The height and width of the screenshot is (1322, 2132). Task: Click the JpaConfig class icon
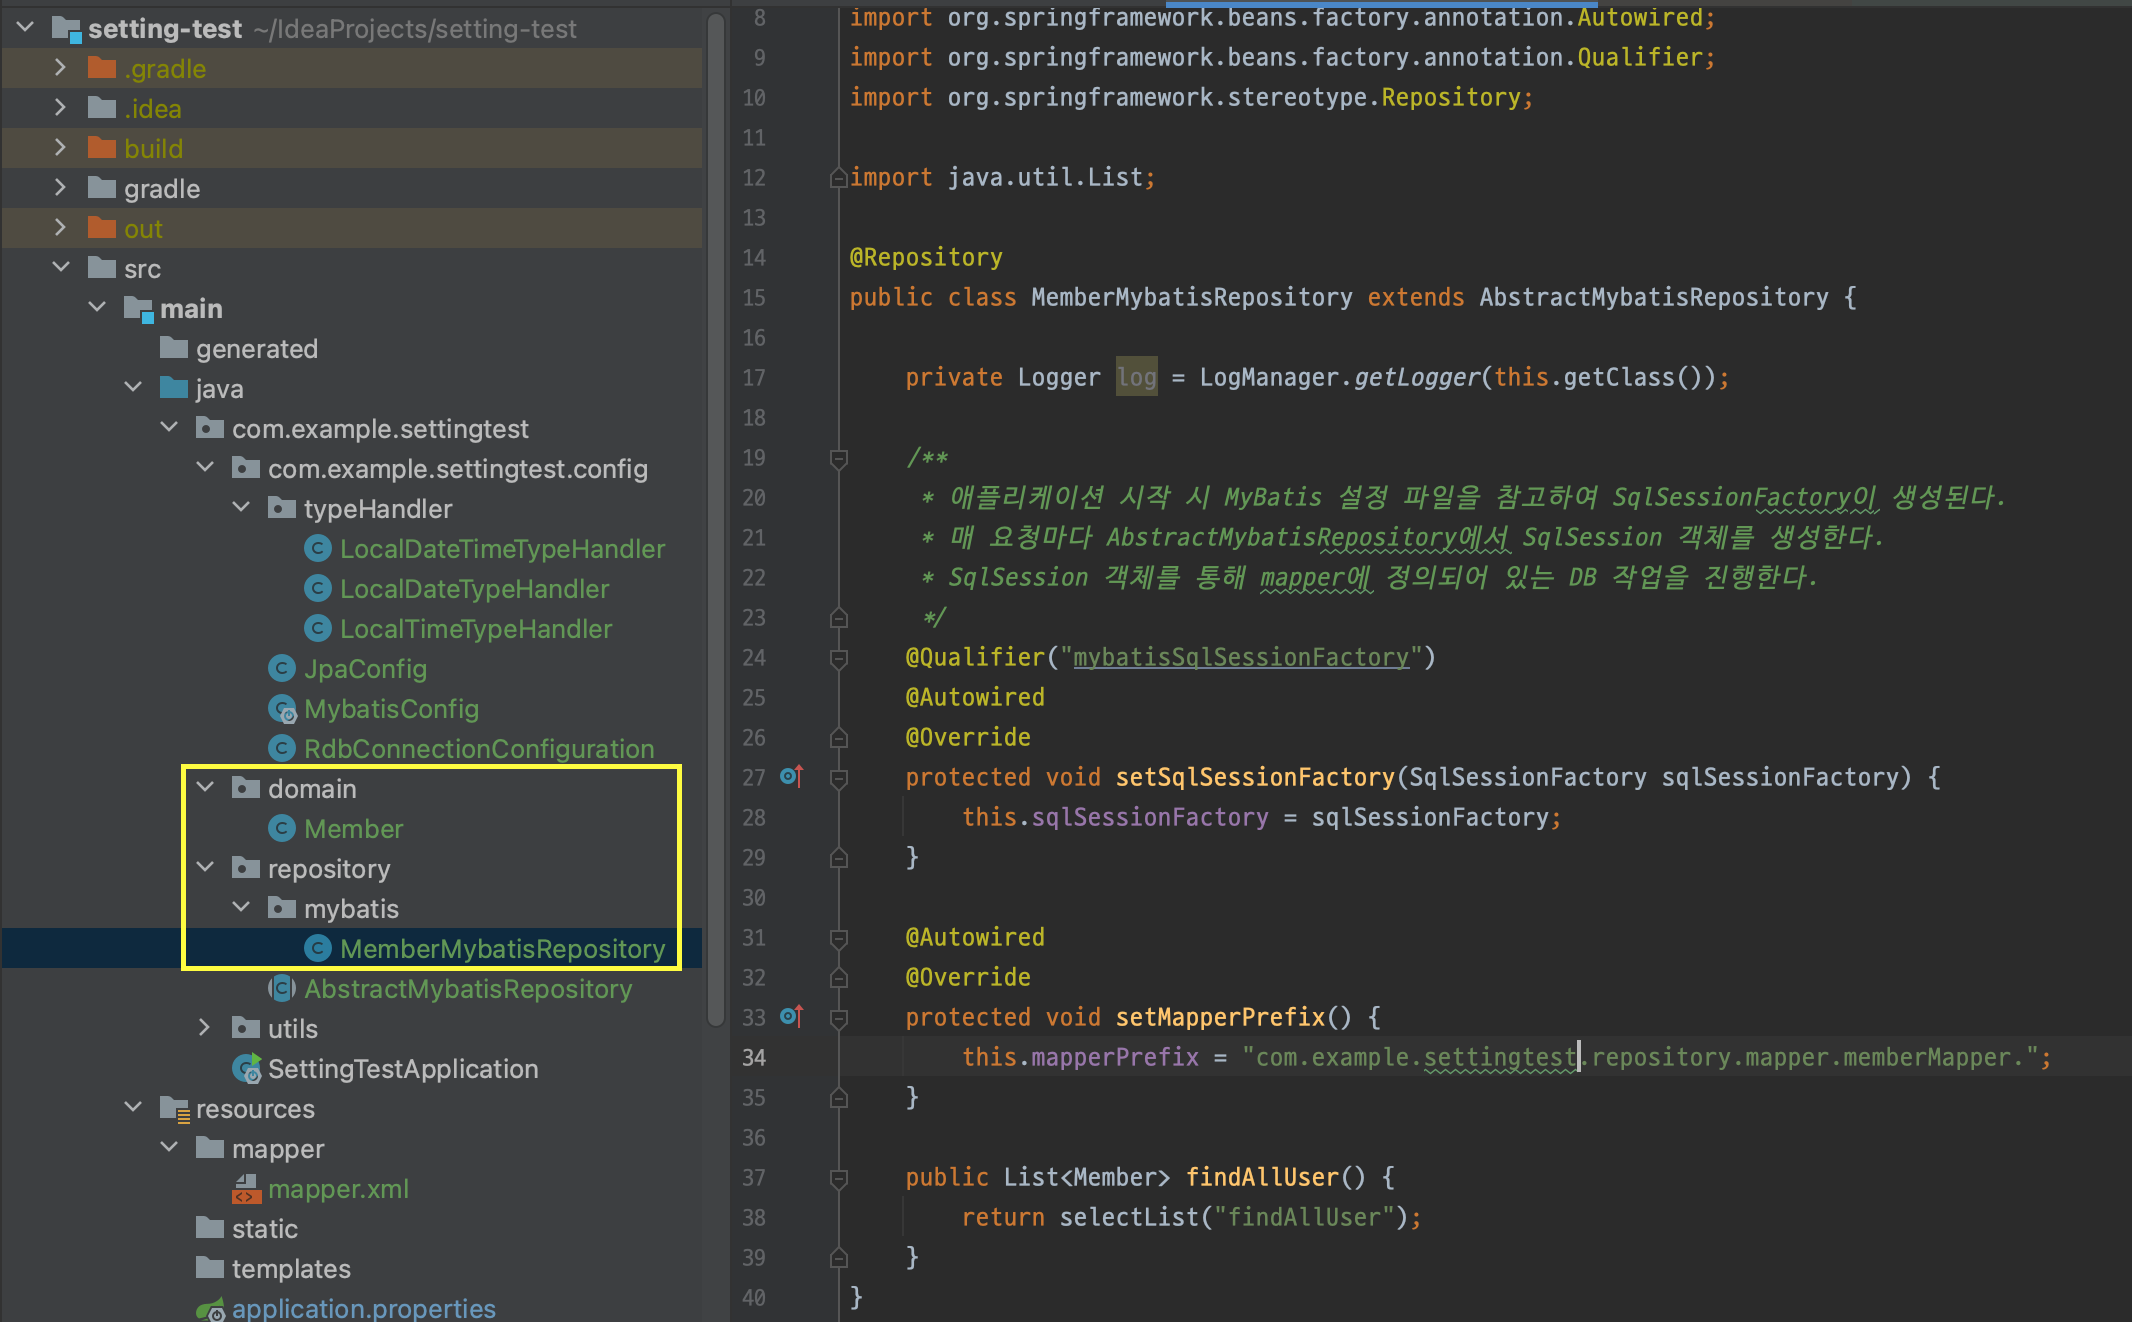(x=282, y=669)
